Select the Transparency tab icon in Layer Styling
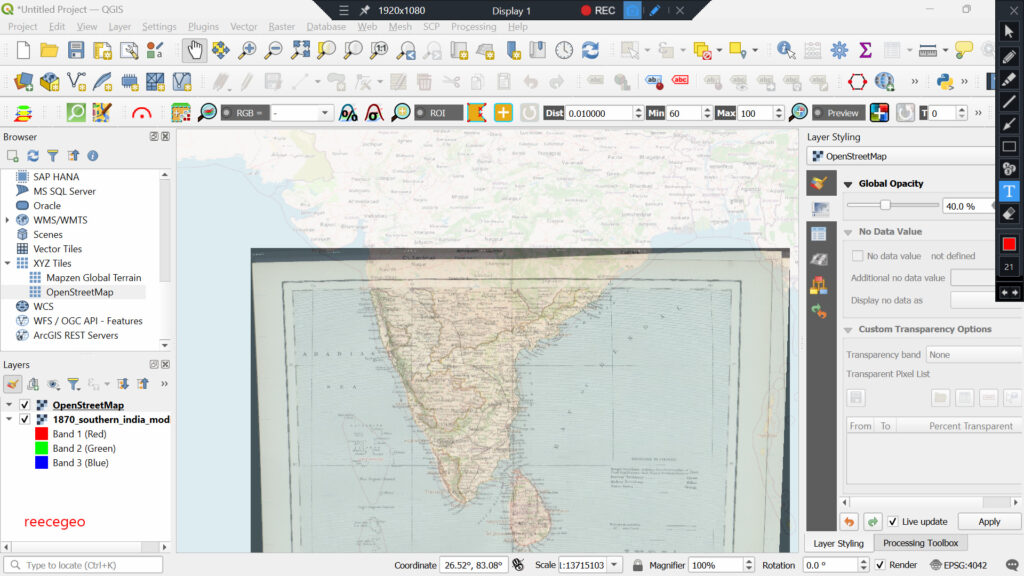Image resolution: width=1024 pixels, height=576 pixels. click(820, 209)
